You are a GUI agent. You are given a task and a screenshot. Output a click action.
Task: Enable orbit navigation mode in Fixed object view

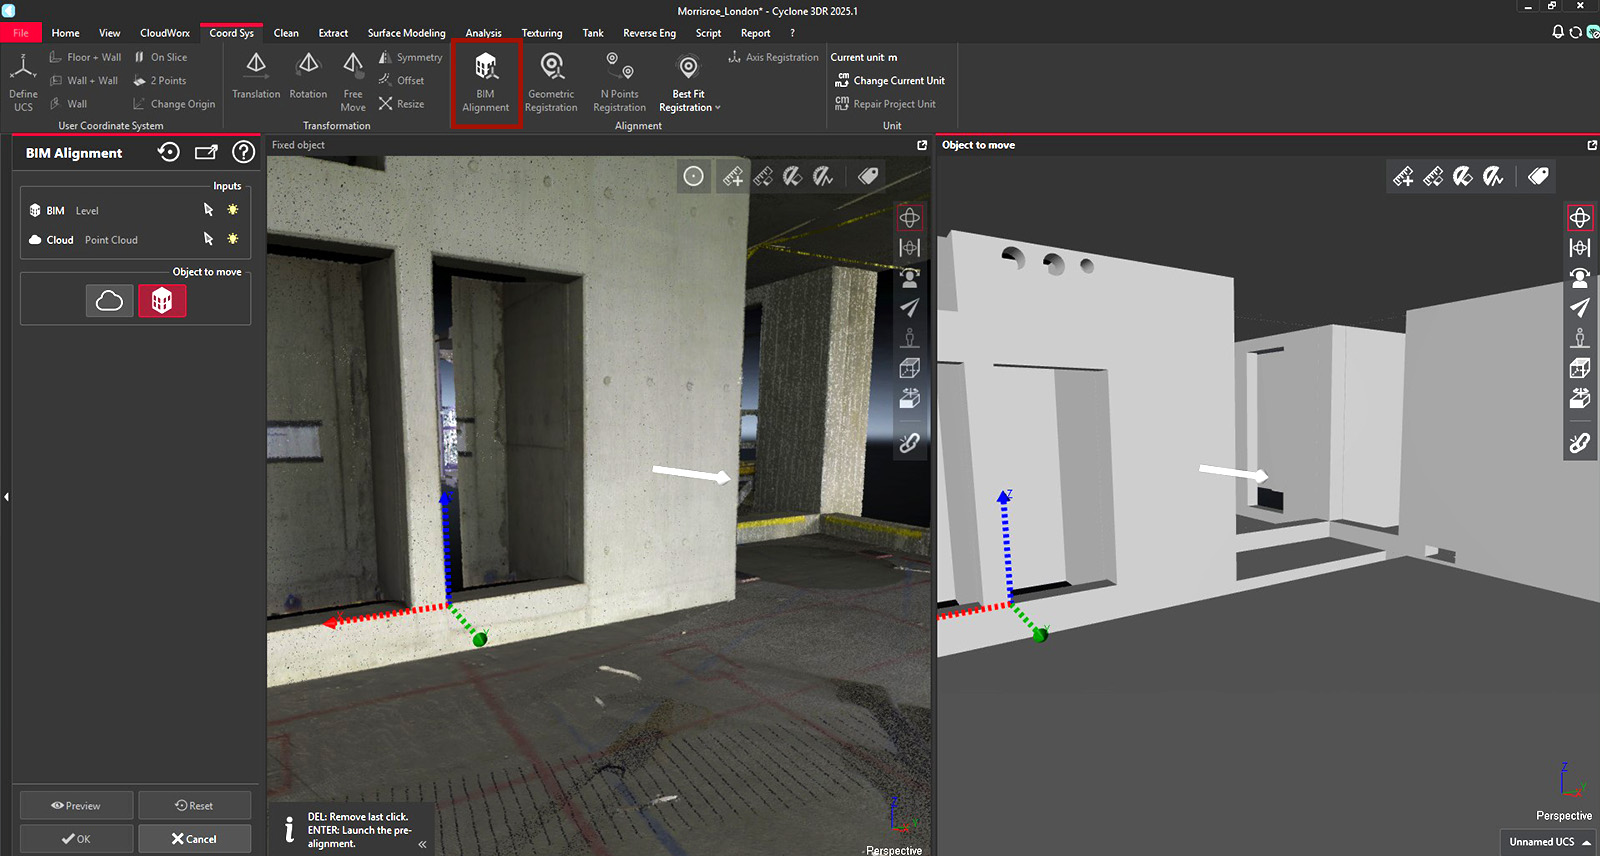click(910, 218)
